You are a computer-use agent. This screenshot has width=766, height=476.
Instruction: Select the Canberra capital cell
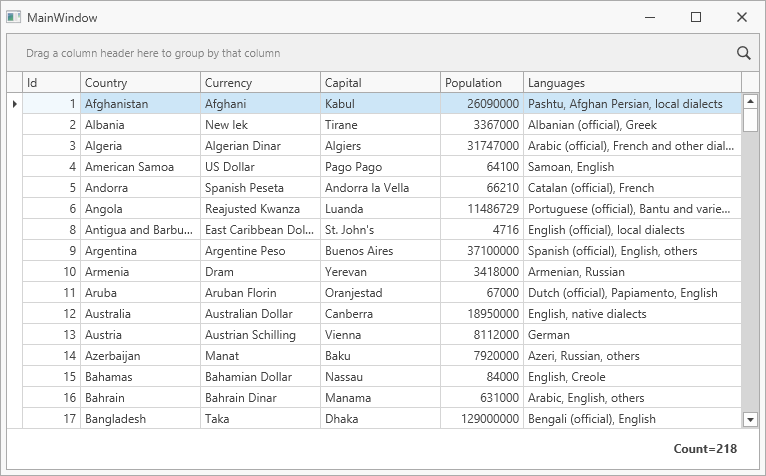pos(381,314)
